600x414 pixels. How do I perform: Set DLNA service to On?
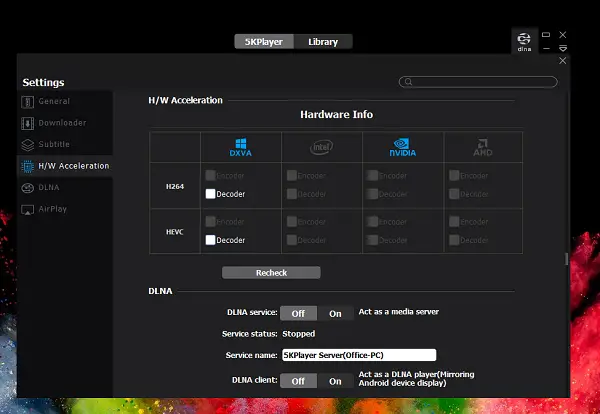335,313
